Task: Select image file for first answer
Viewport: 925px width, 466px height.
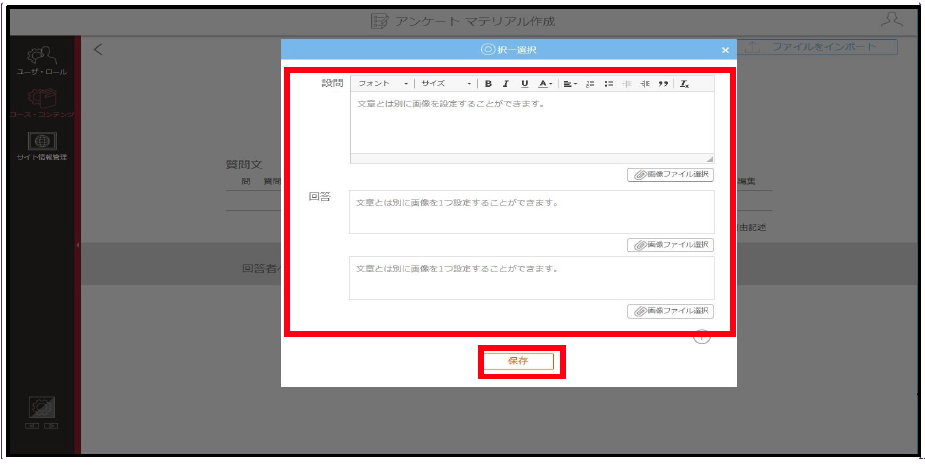Action: pyautogui.click(x=670, y=245)
